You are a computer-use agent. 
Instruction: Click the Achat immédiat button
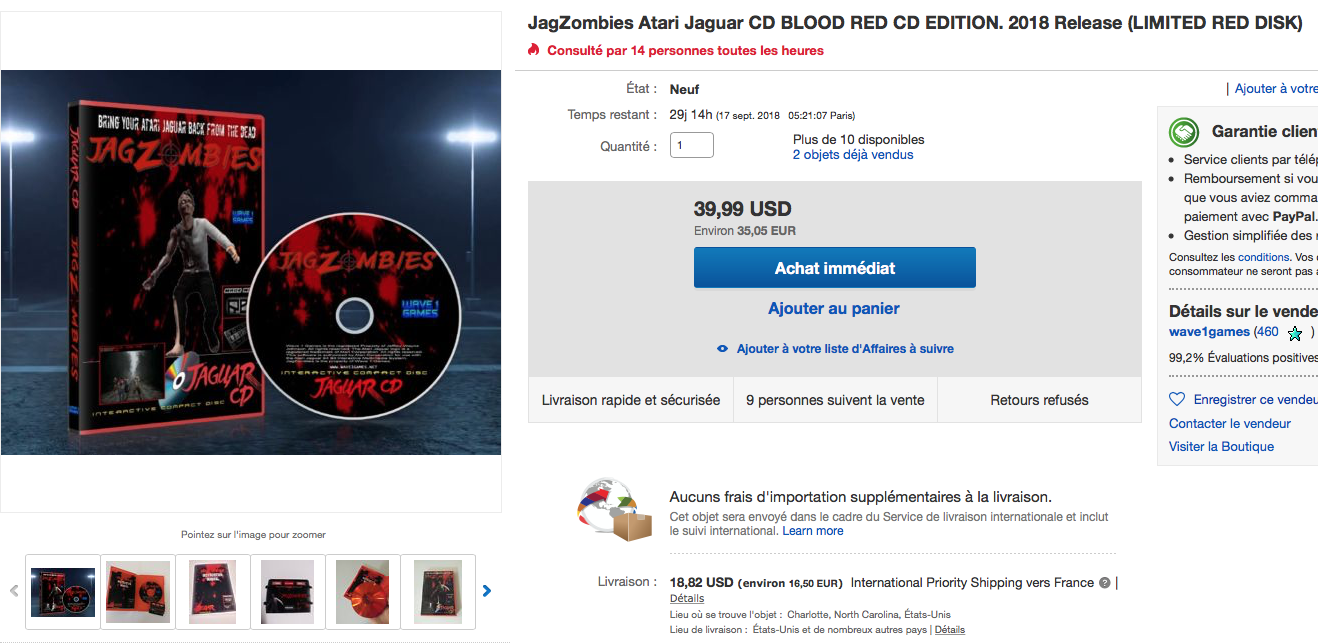tap(835, 268)
